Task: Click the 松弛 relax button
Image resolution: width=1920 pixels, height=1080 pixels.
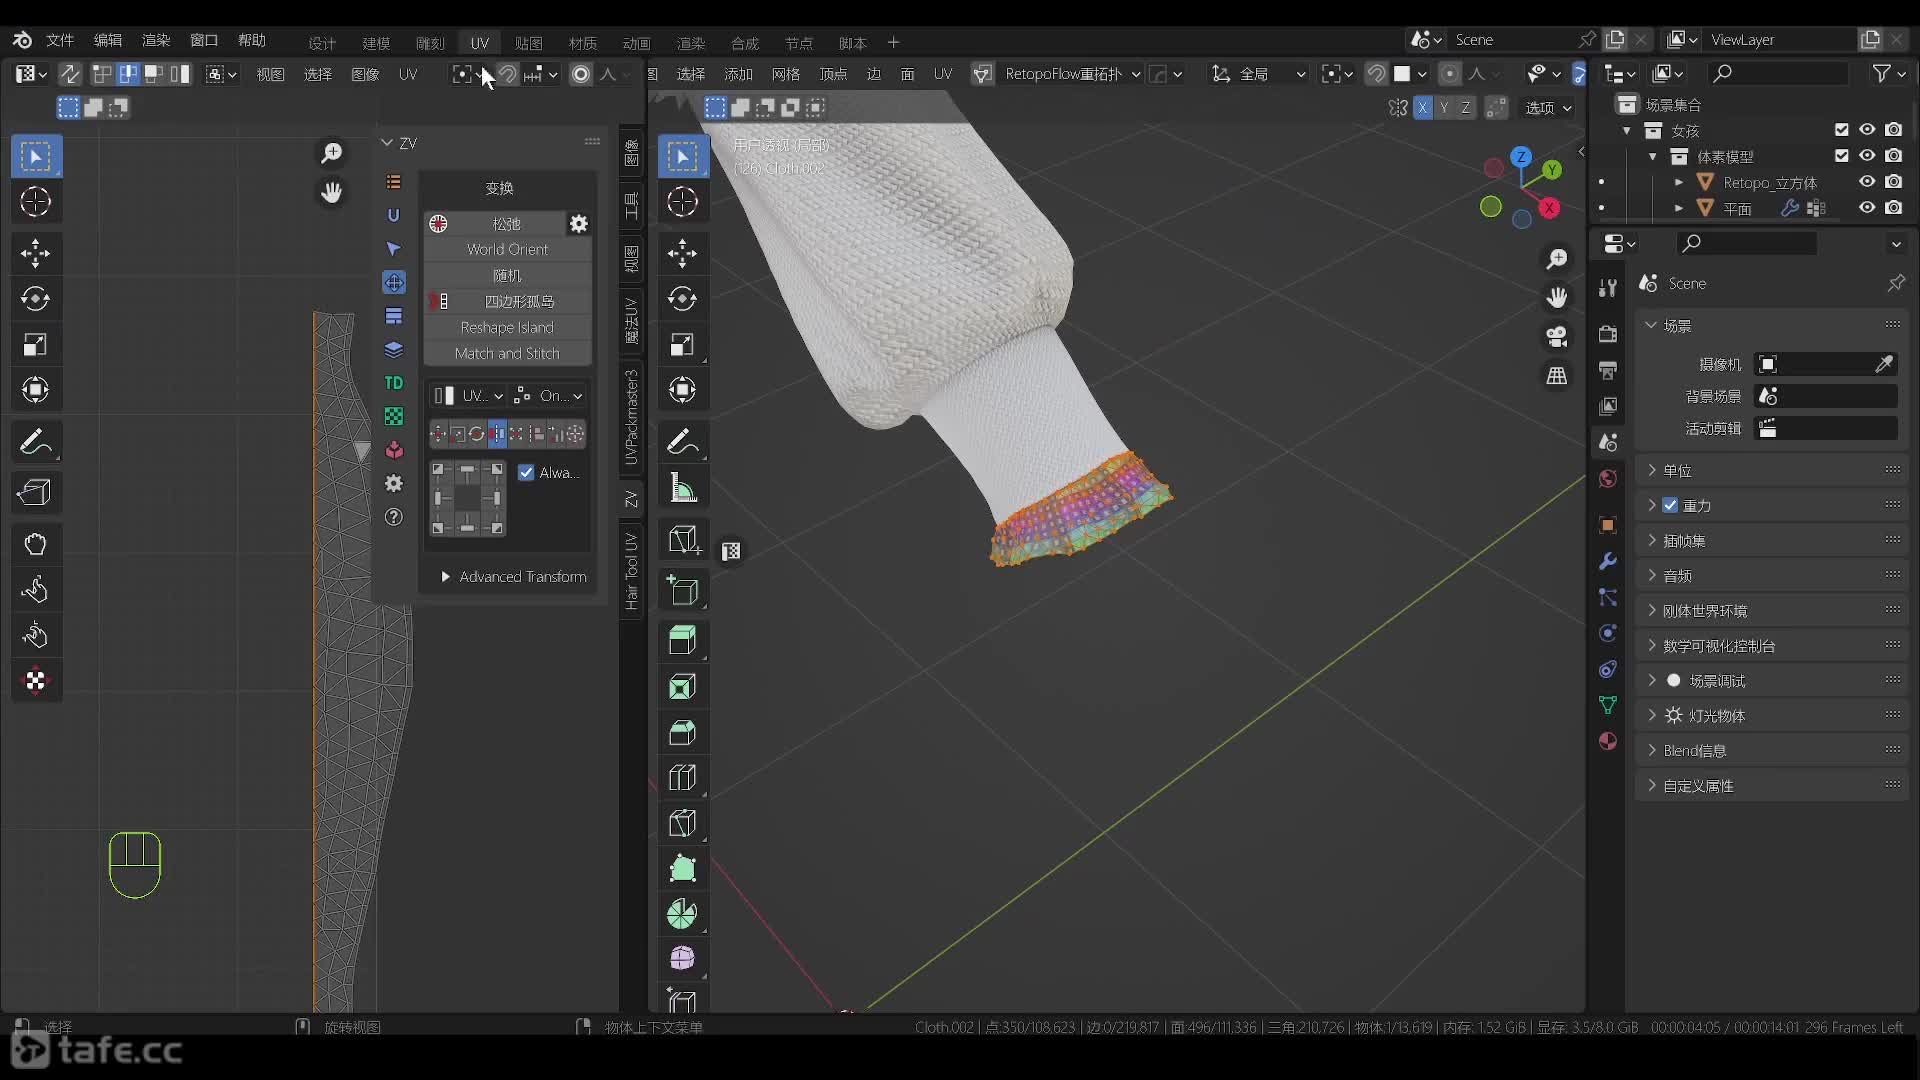Action: click(496, 224)
